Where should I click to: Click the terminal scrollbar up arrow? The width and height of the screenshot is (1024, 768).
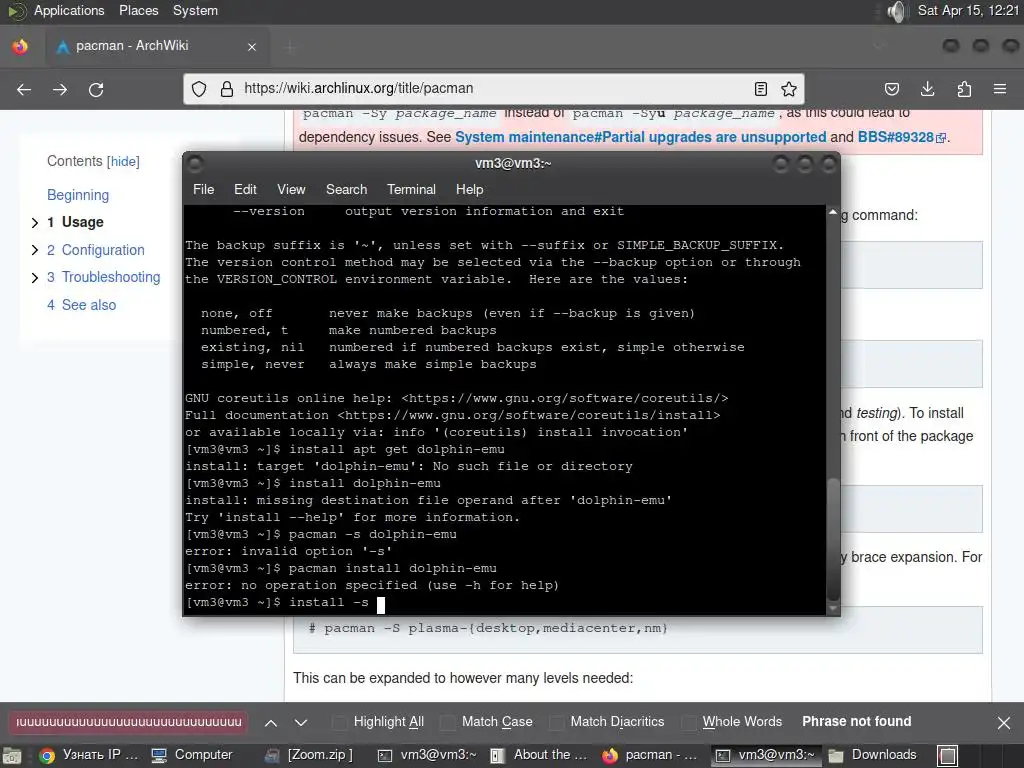tap(833, 212)
